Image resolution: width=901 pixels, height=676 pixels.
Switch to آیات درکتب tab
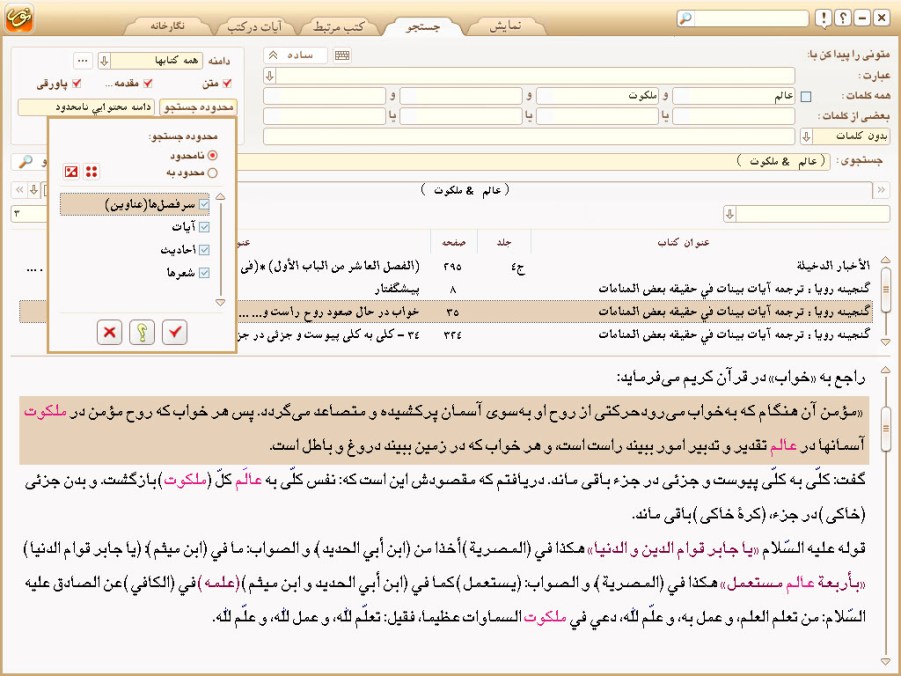tap(255, 26)
